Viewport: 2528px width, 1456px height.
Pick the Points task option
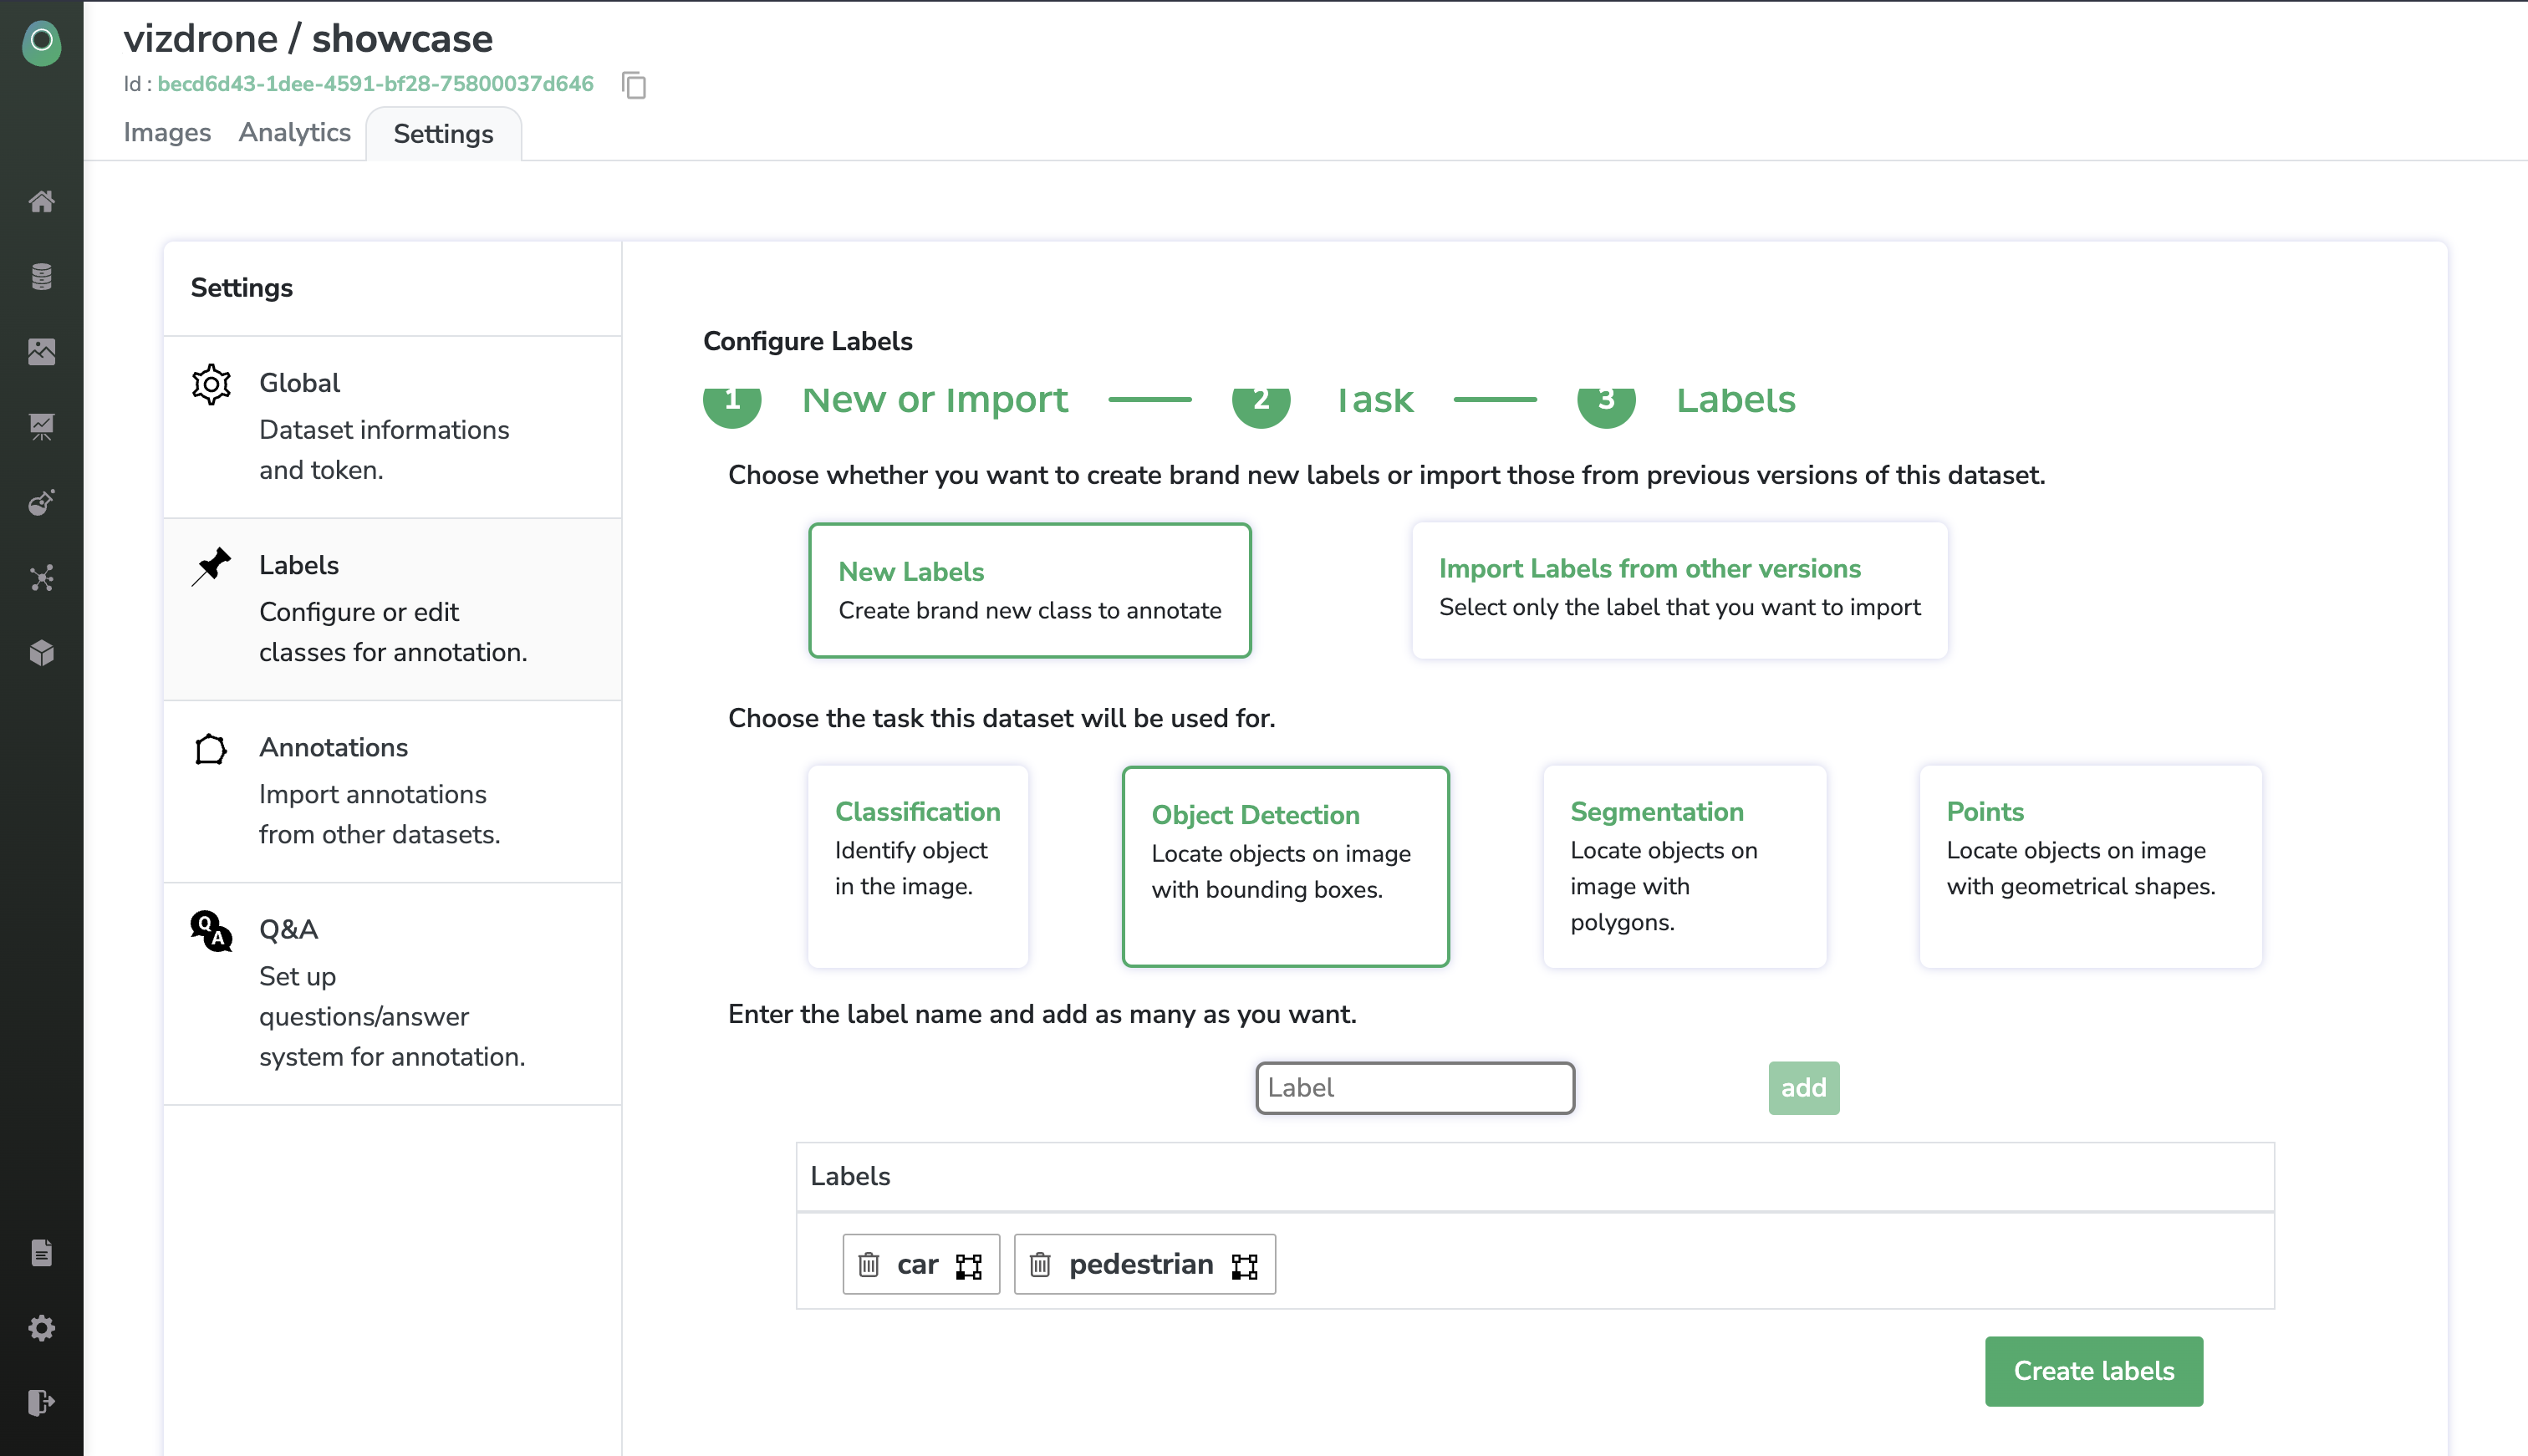click(2089, 866)
